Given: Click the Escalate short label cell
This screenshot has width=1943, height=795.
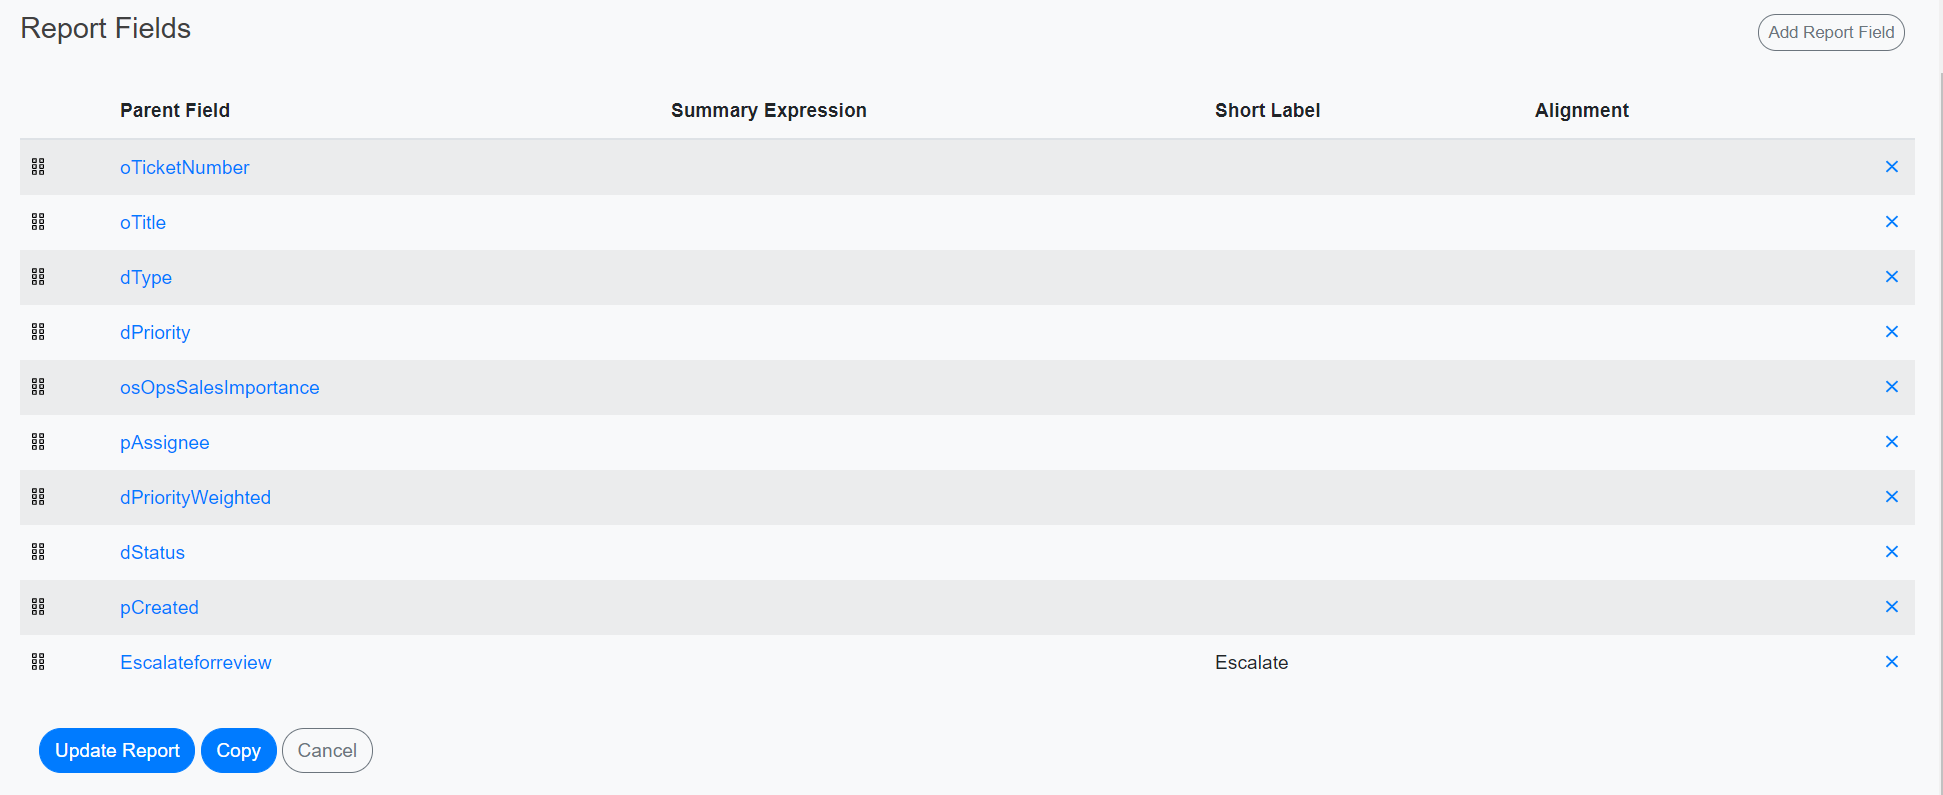Looking at the screenshot, I should point(1251,663).
